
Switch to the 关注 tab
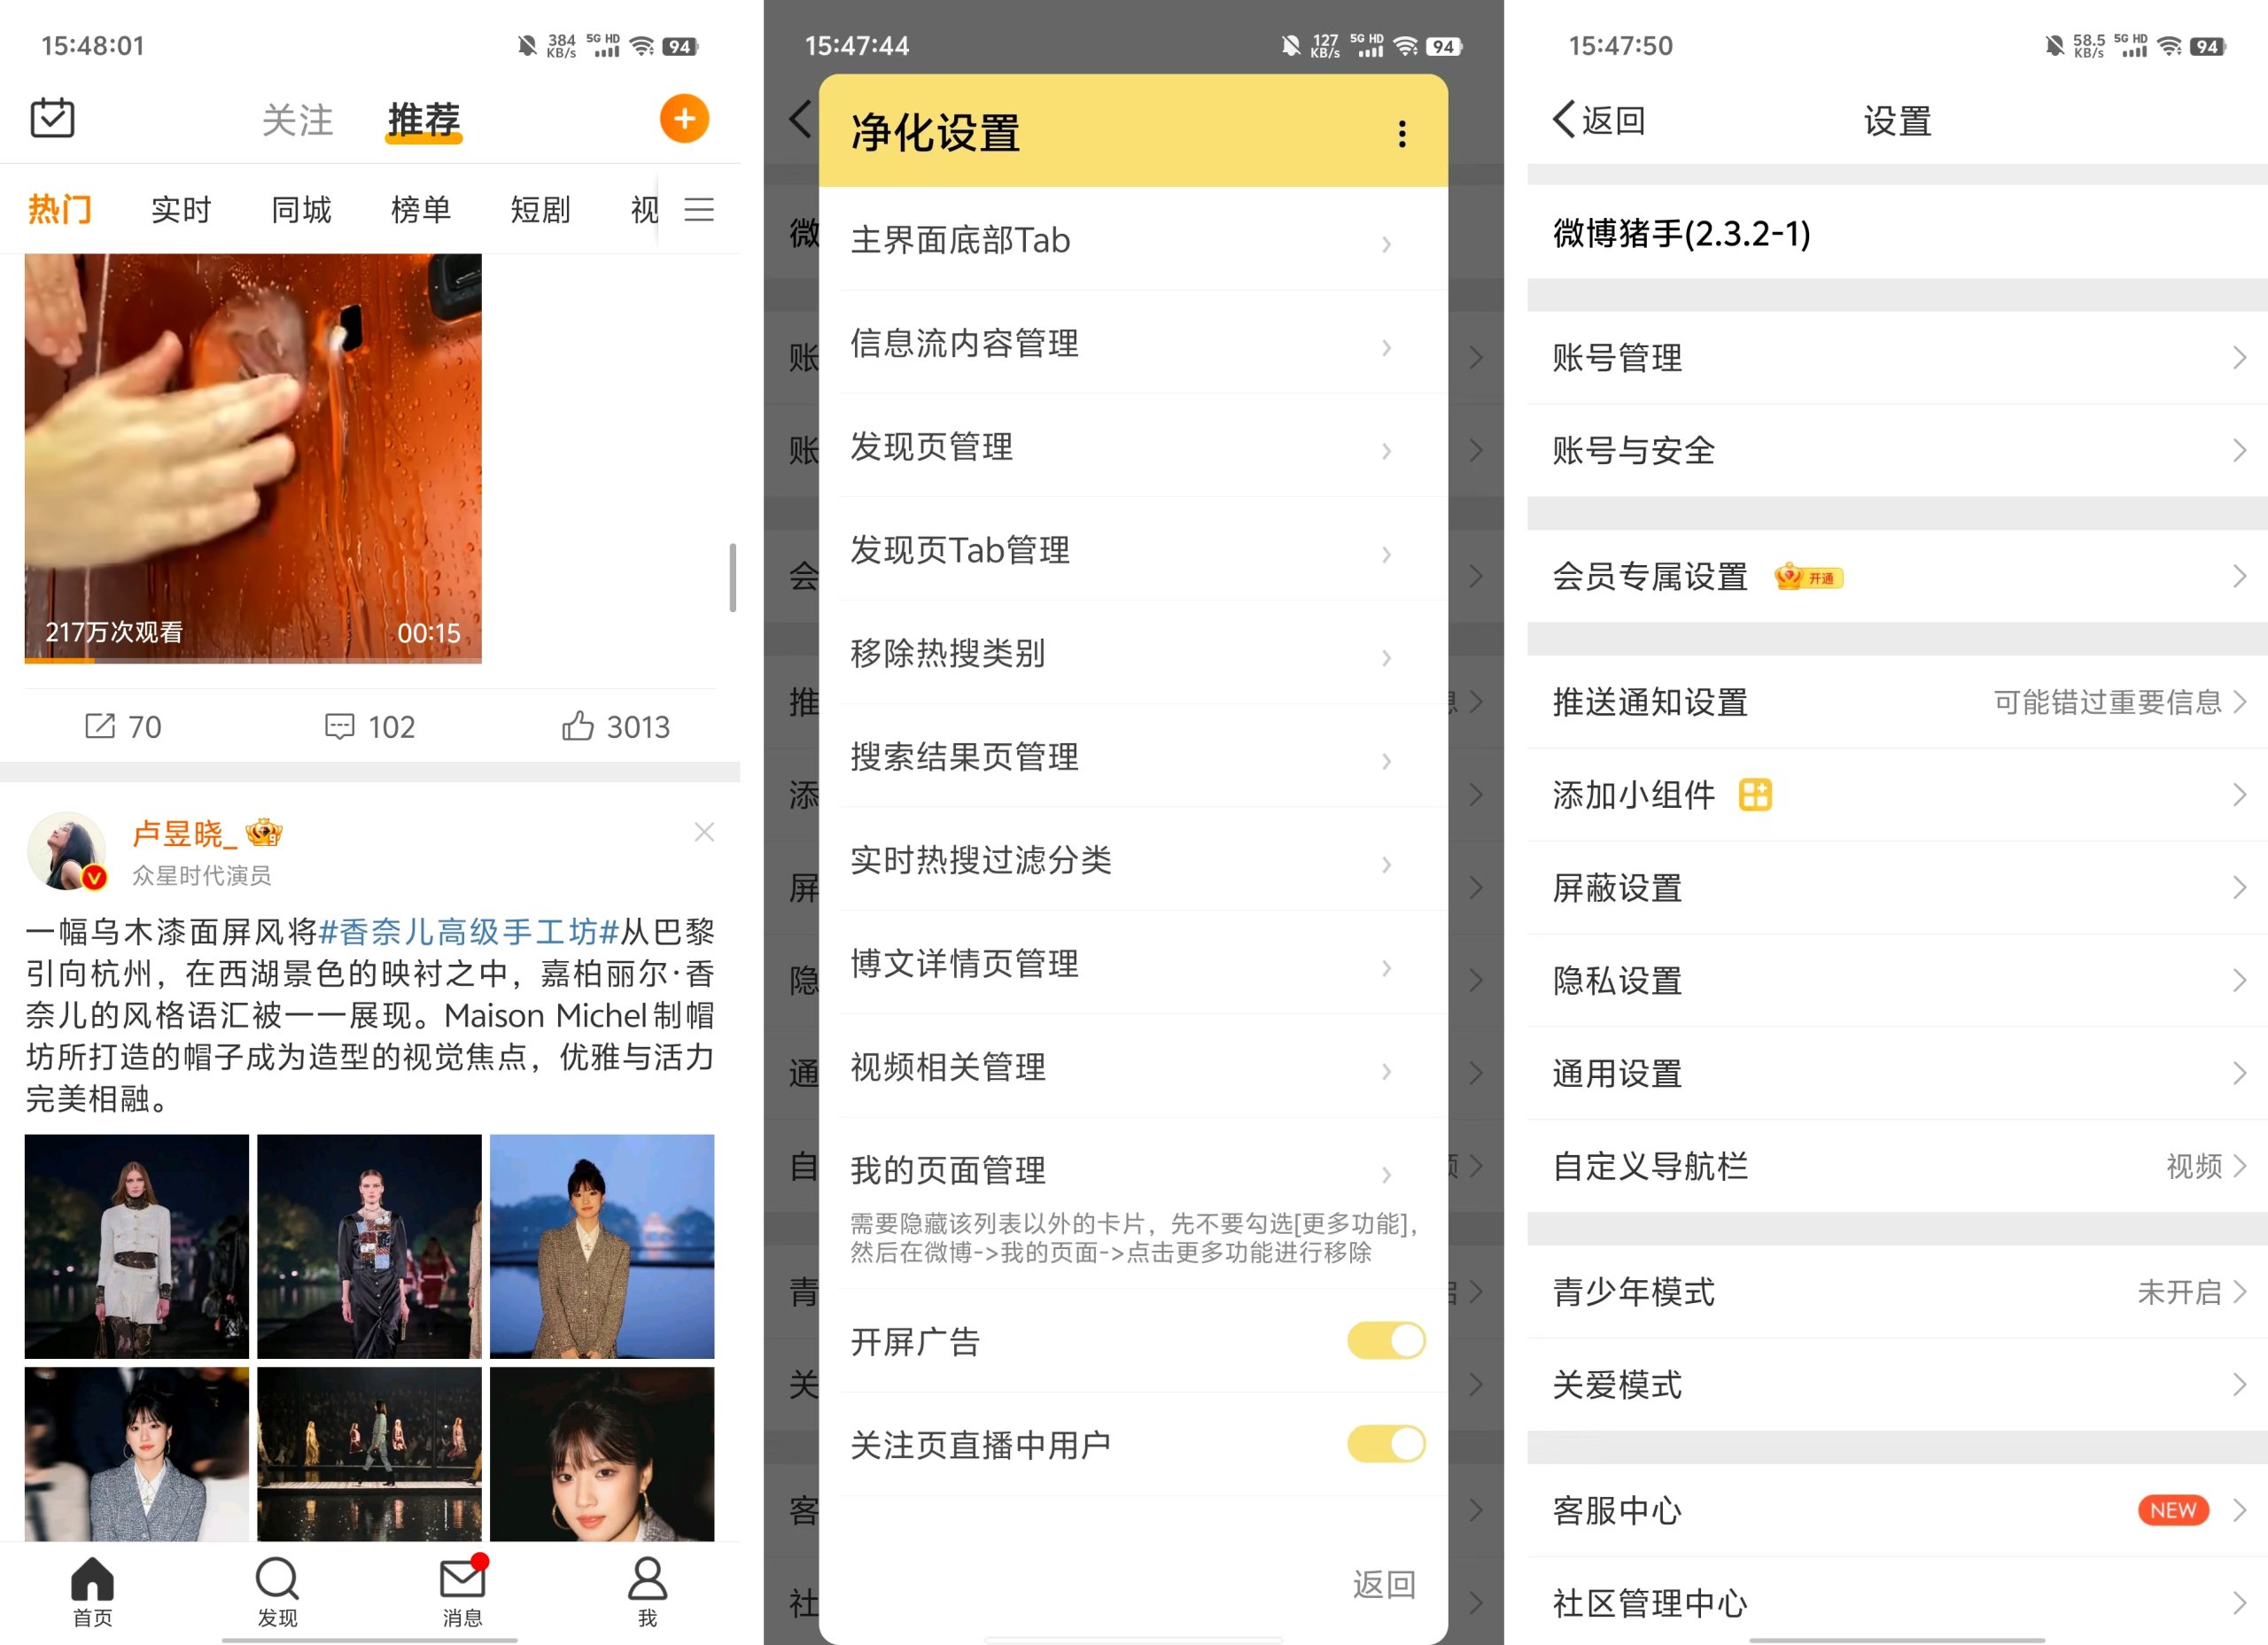tap(297, 120)
